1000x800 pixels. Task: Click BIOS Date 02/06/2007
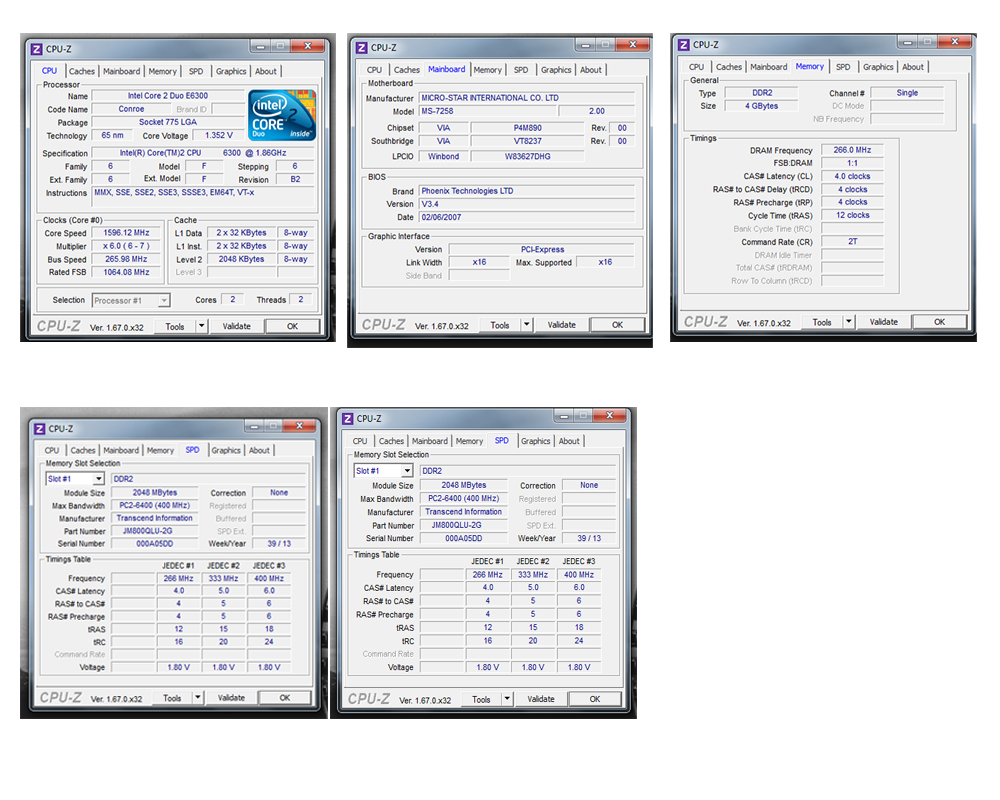click(526, 217)
